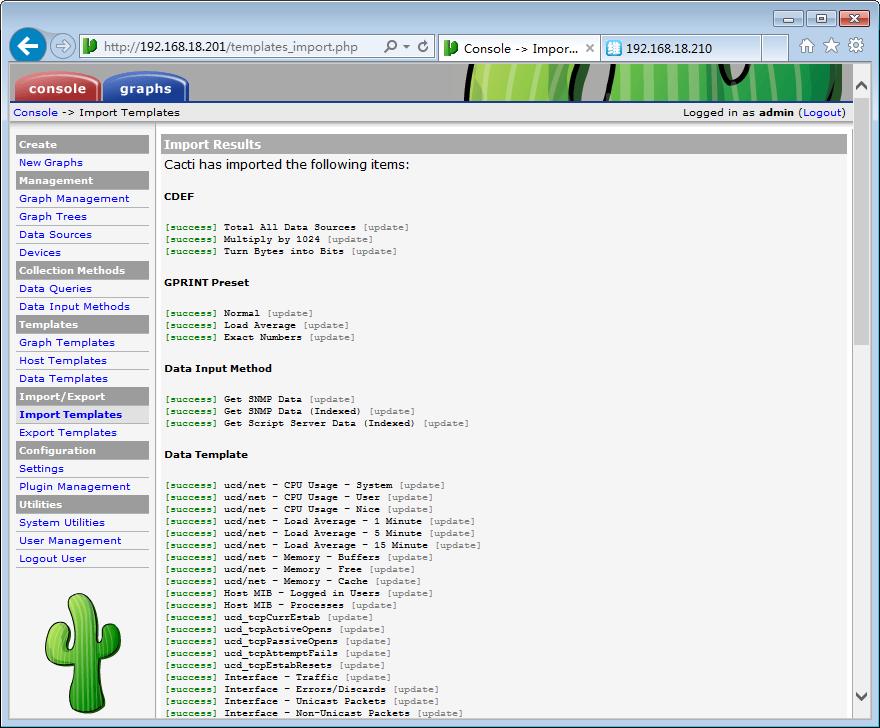Open Plugin Management link
The width and height of the screenshot is (880, 728).
point(75,486)
